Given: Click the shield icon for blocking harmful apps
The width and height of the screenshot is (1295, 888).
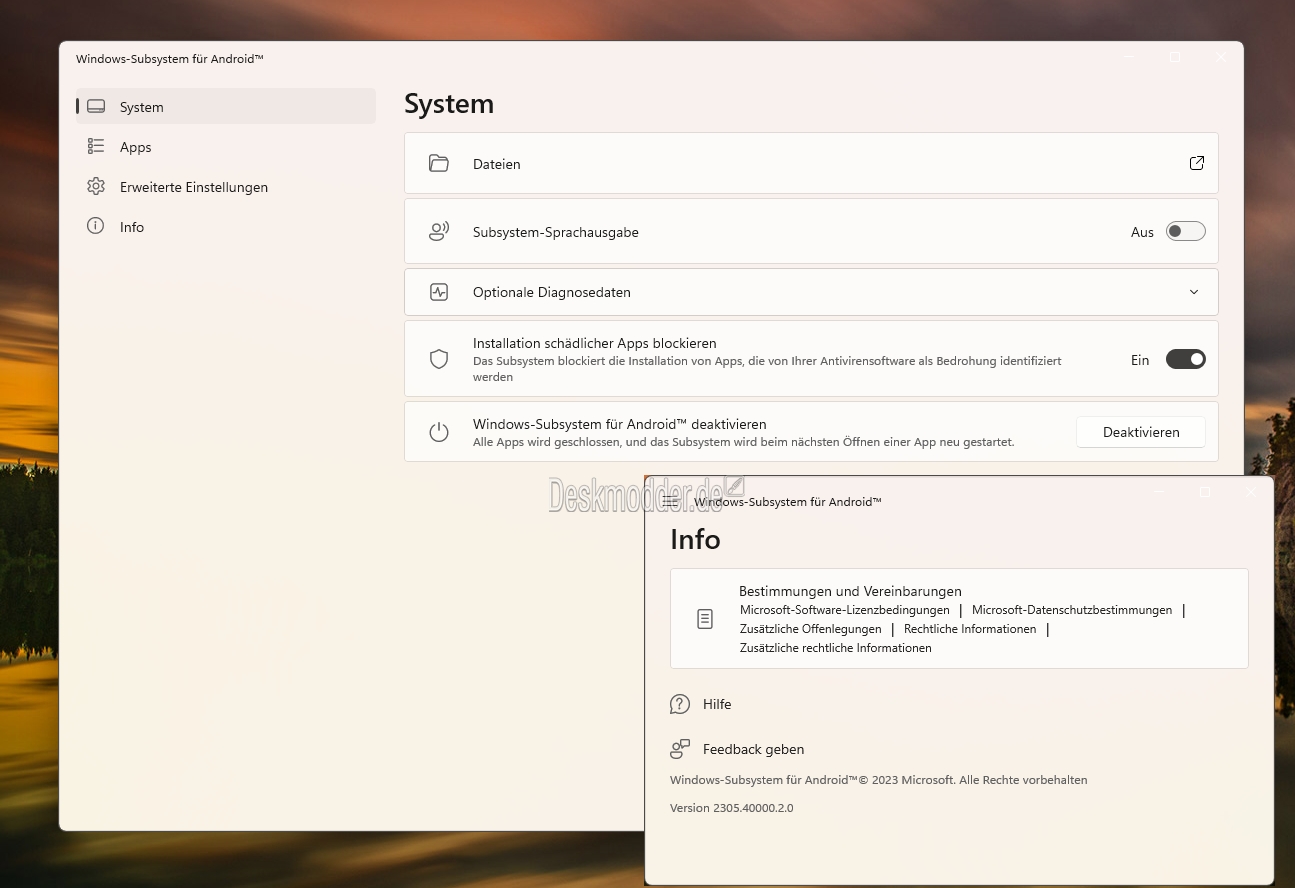Looking at the screenshot, I should 439,359.
